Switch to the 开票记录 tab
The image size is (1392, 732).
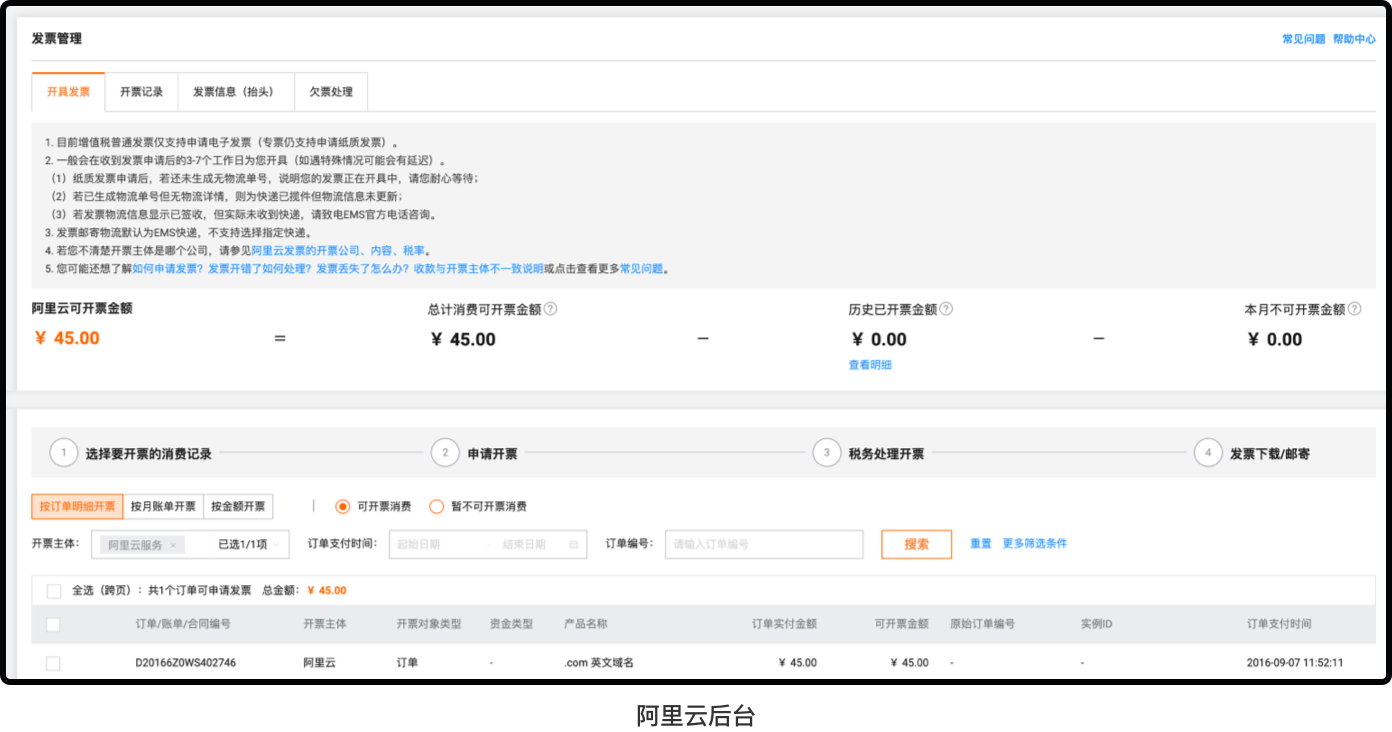point(141,92)
